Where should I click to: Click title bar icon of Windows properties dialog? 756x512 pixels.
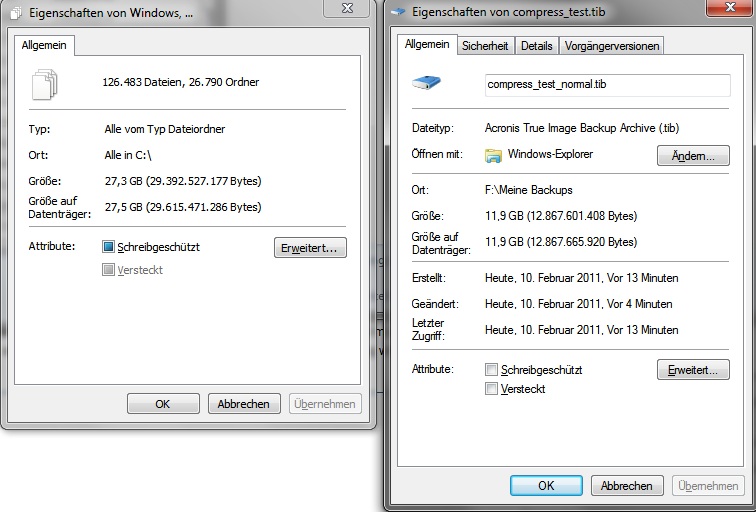click(x=16, y=13)
